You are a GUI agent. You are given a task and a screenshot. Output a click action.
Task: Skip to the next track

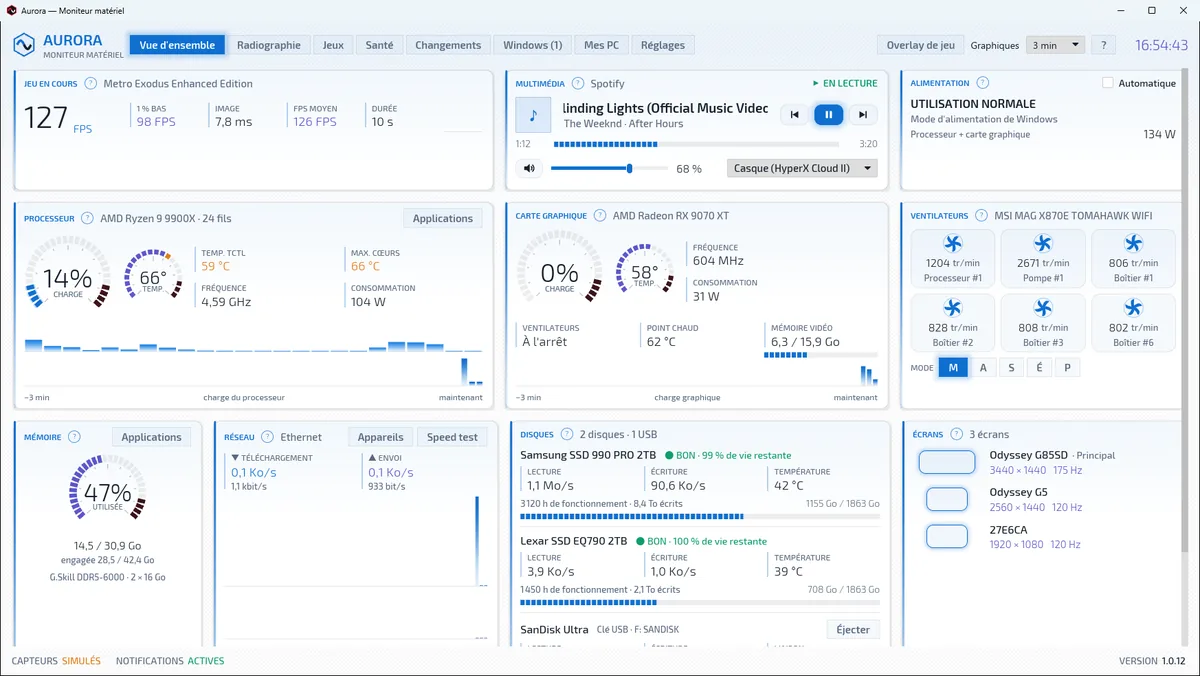coord(862,115)
